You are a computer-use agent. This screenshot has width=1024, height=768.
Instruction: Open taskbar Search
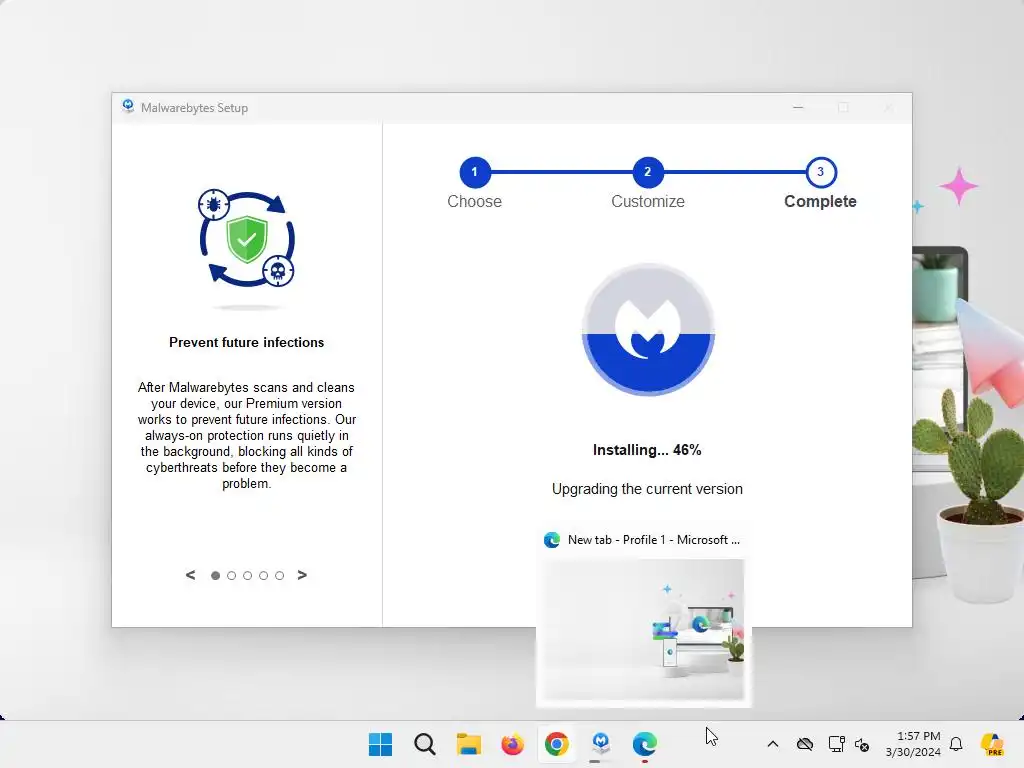424,744
